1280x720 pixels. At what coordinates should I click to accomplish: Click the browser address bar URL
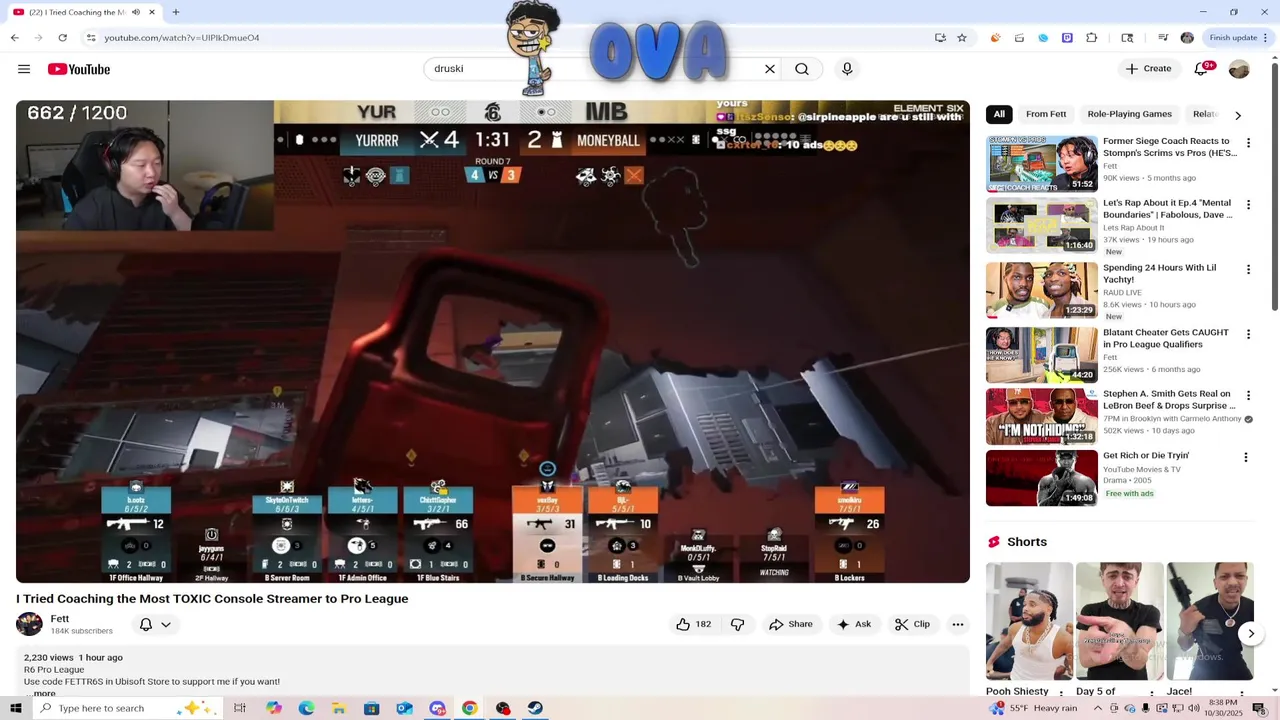[x=181, y=38]
